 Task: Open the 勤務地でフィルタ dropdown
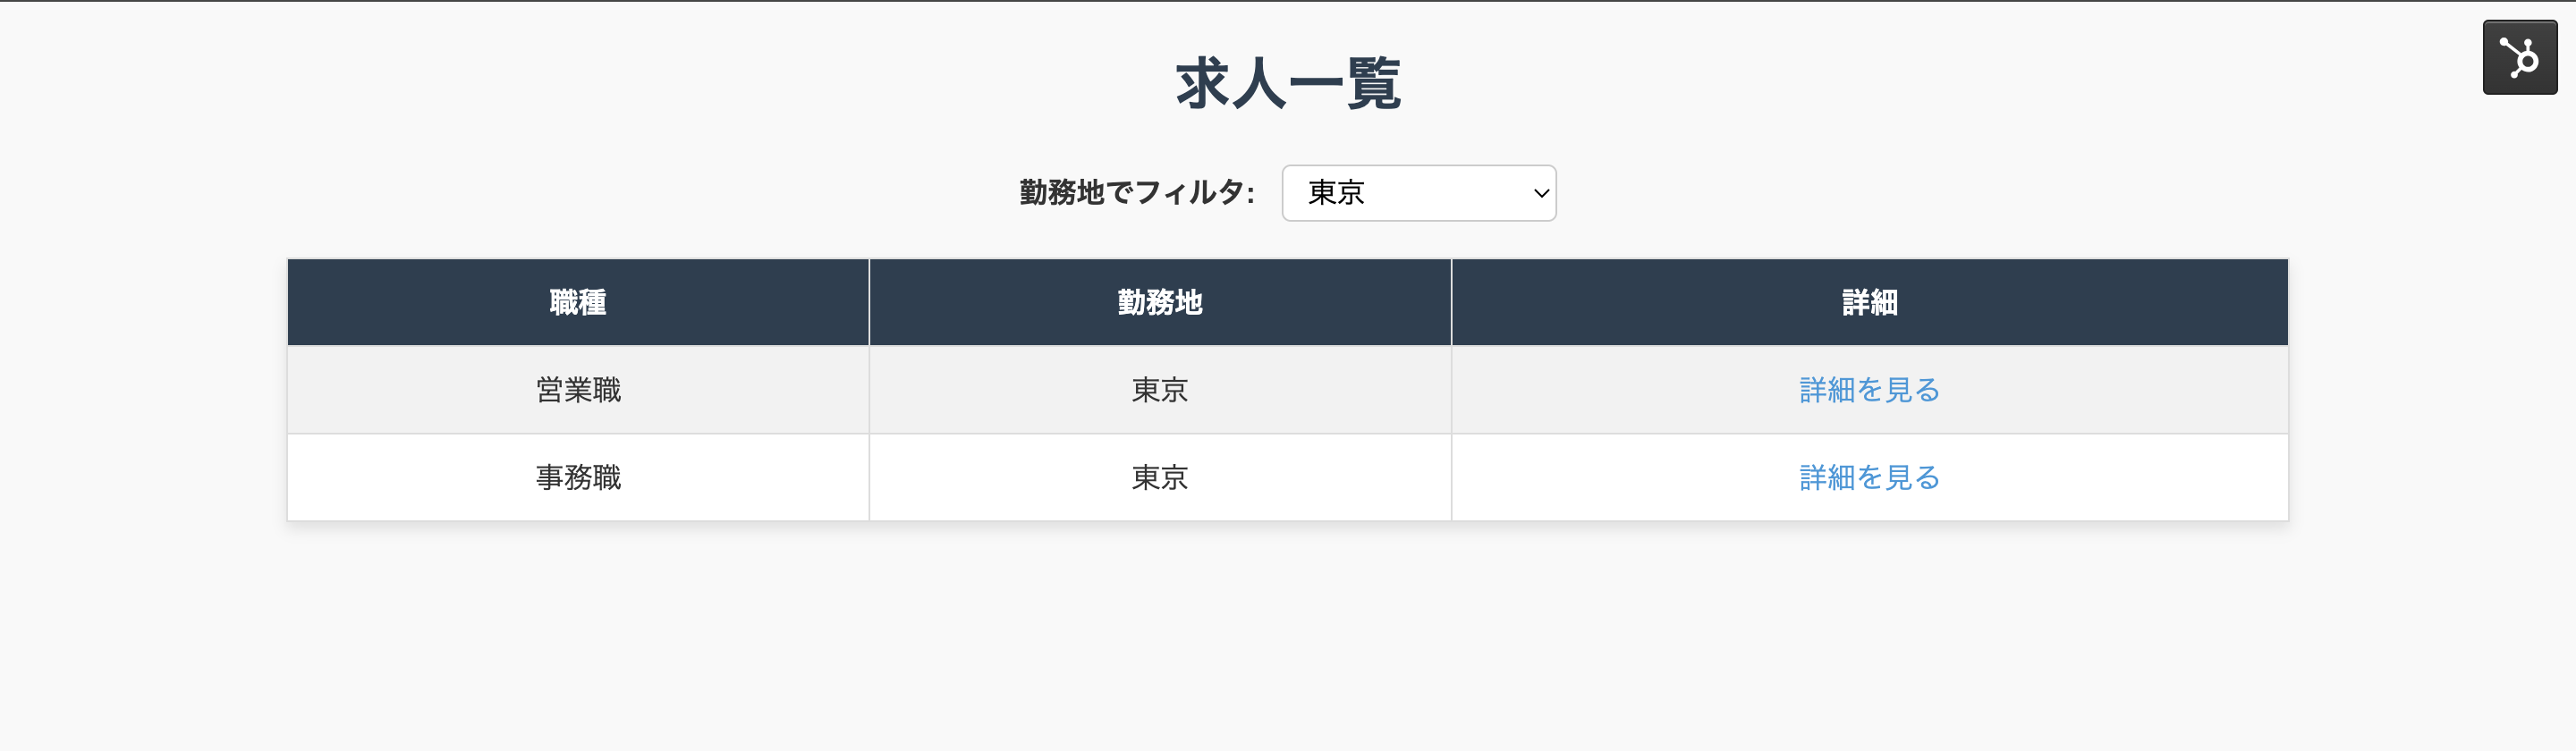1418,193
